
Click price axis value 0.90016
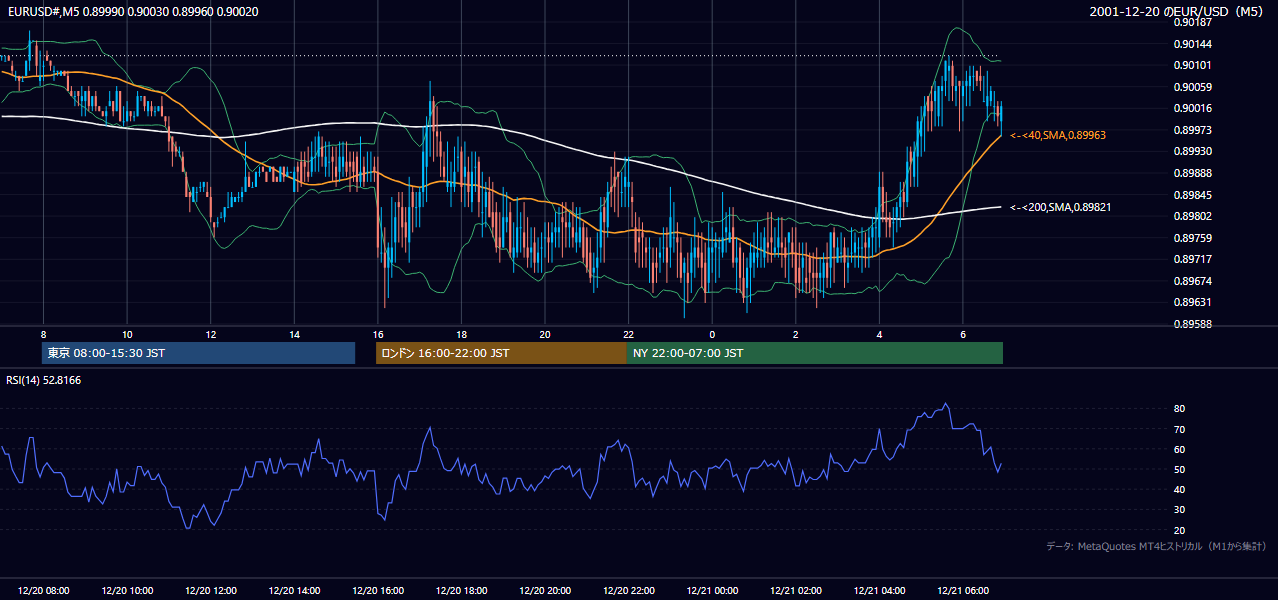[x=1192, y=108]
